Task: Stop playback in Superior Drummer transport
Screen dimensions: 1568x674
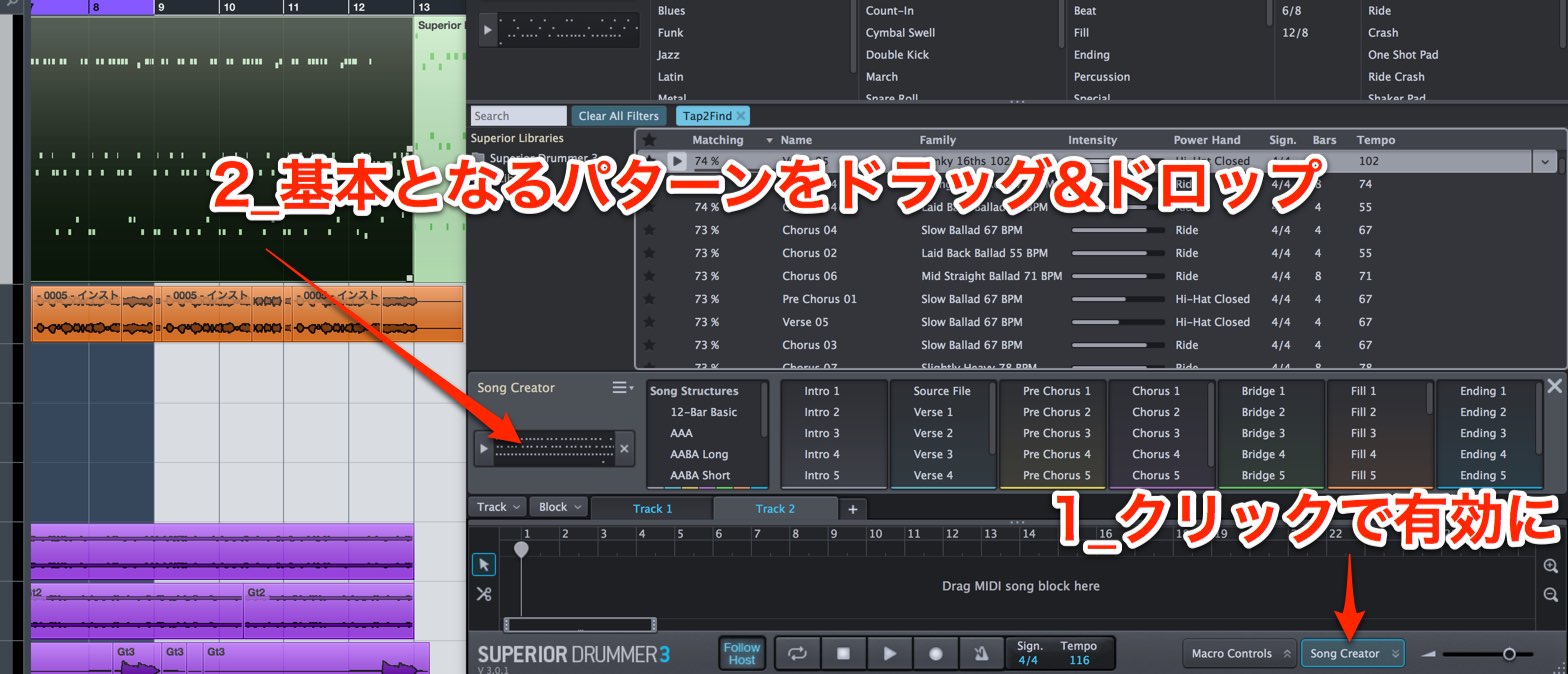Action: pos(843,653)
